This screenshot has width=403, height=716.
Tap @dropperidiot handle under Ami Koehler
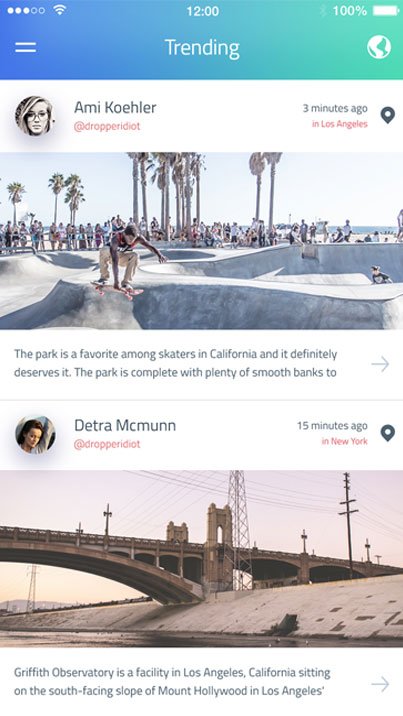click(x=107, y=126)
